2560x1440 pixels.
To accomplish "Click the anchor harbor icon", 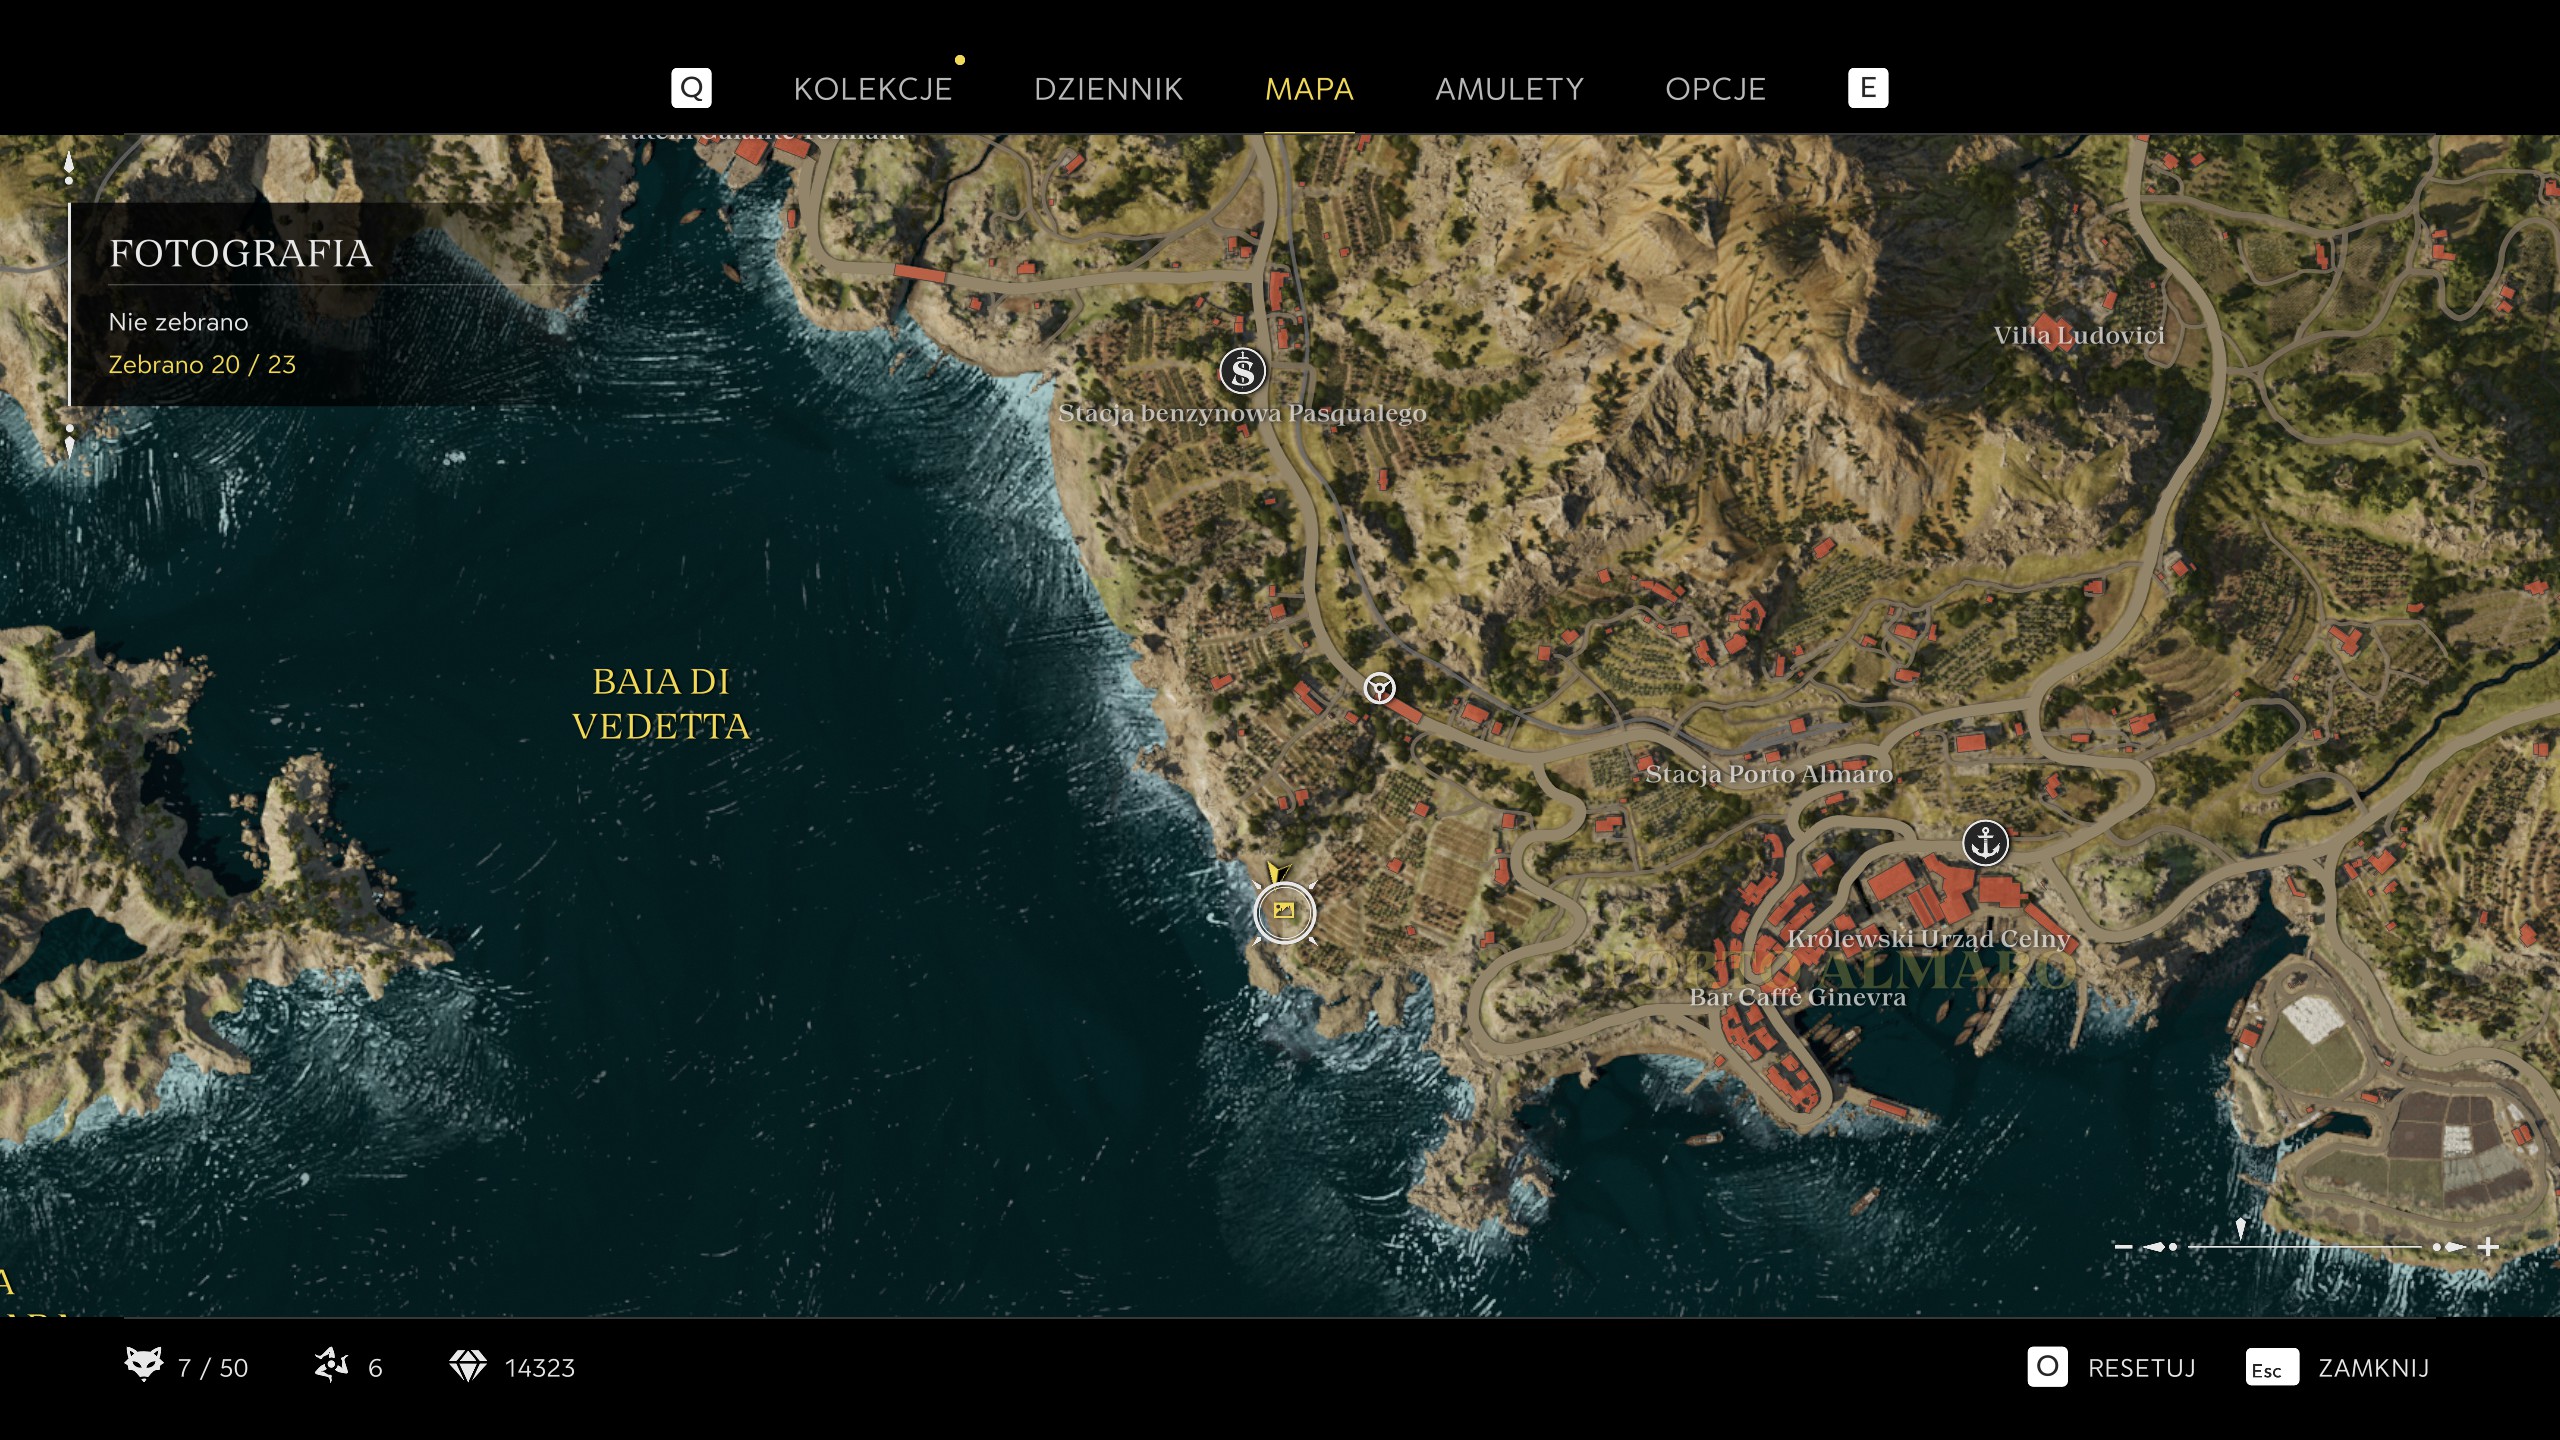I will pos(1985,843).
